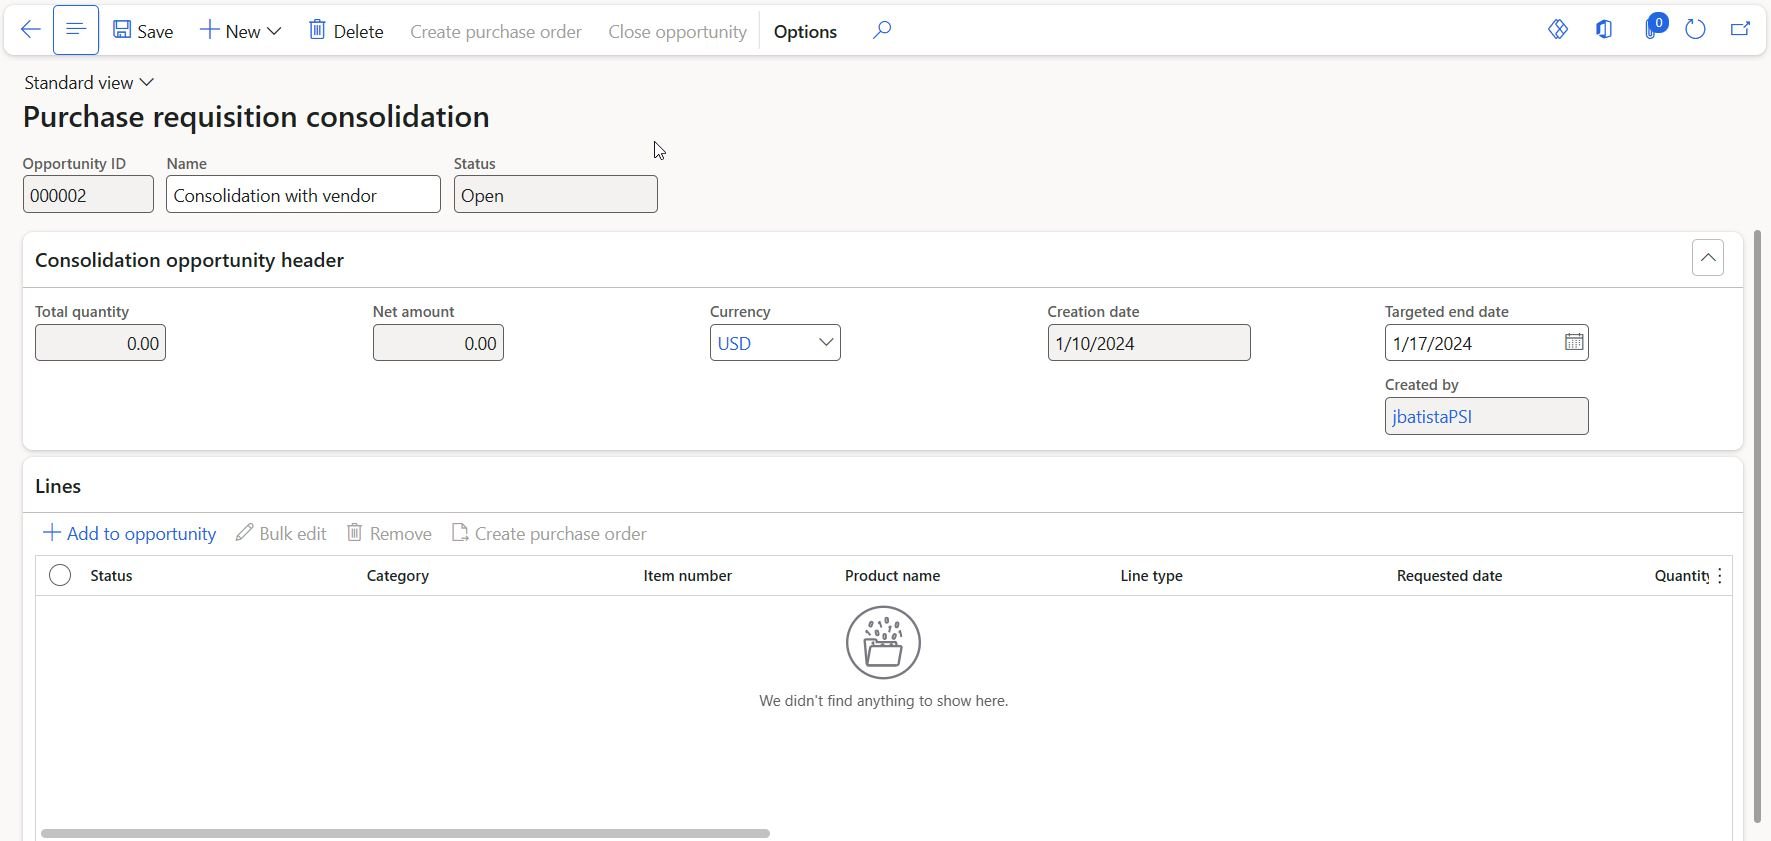The height and width of the screenshot is (841, 1771).
Task: Sort by Category column header
Action: click(398, 576)
